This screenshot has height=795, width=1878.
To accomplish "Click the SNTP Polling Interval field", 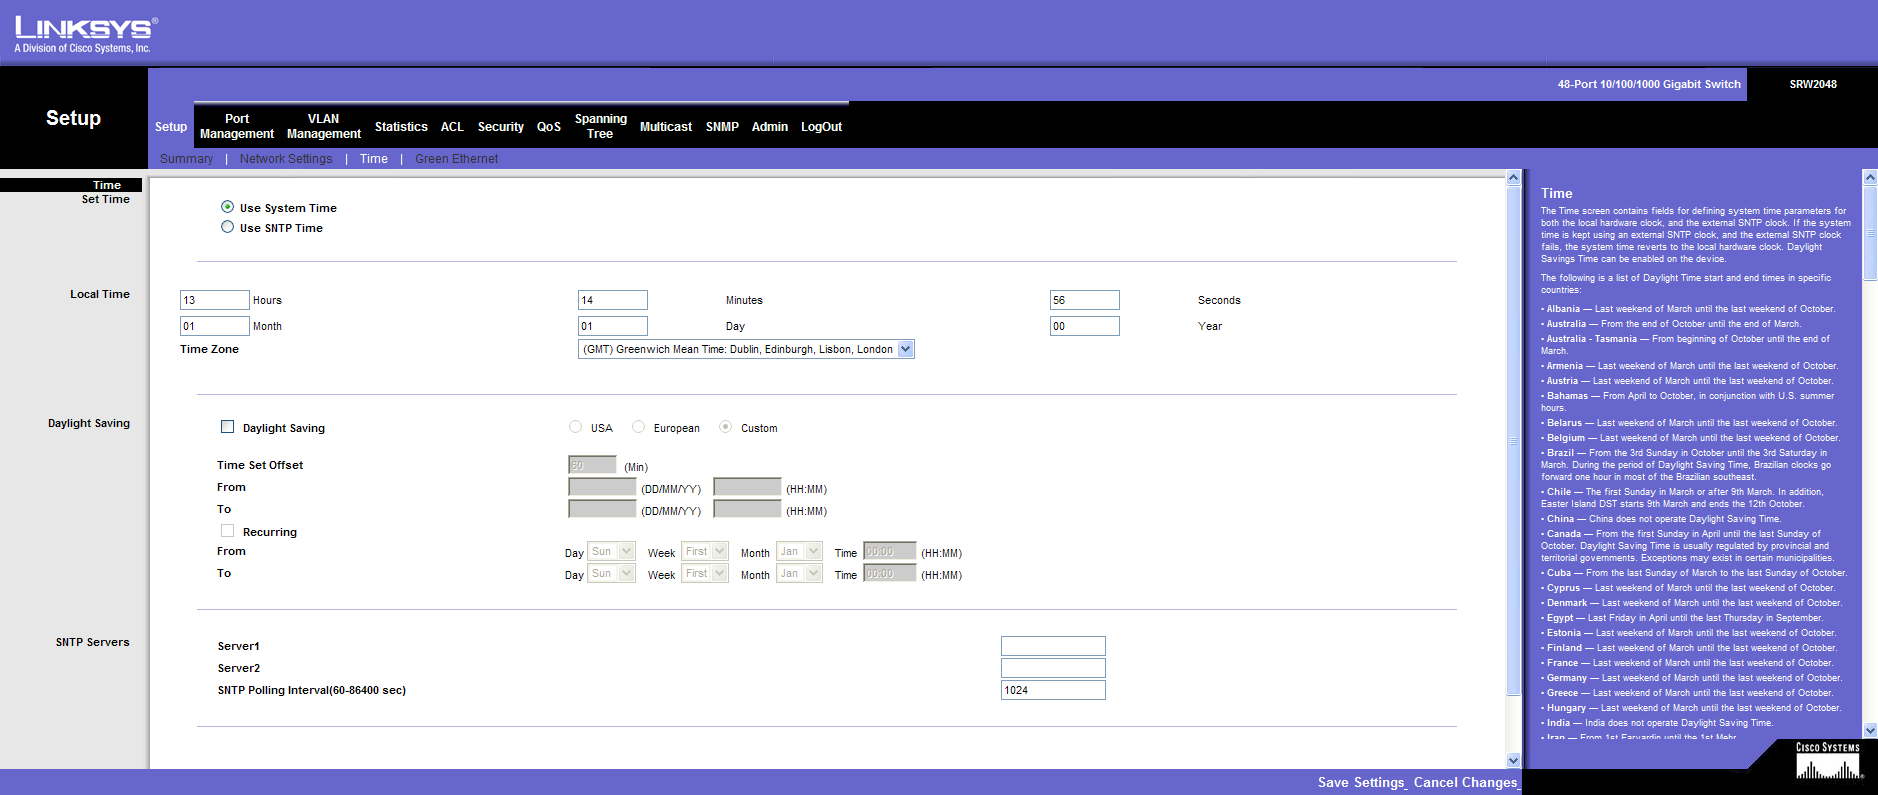I will pos(1052,690).
